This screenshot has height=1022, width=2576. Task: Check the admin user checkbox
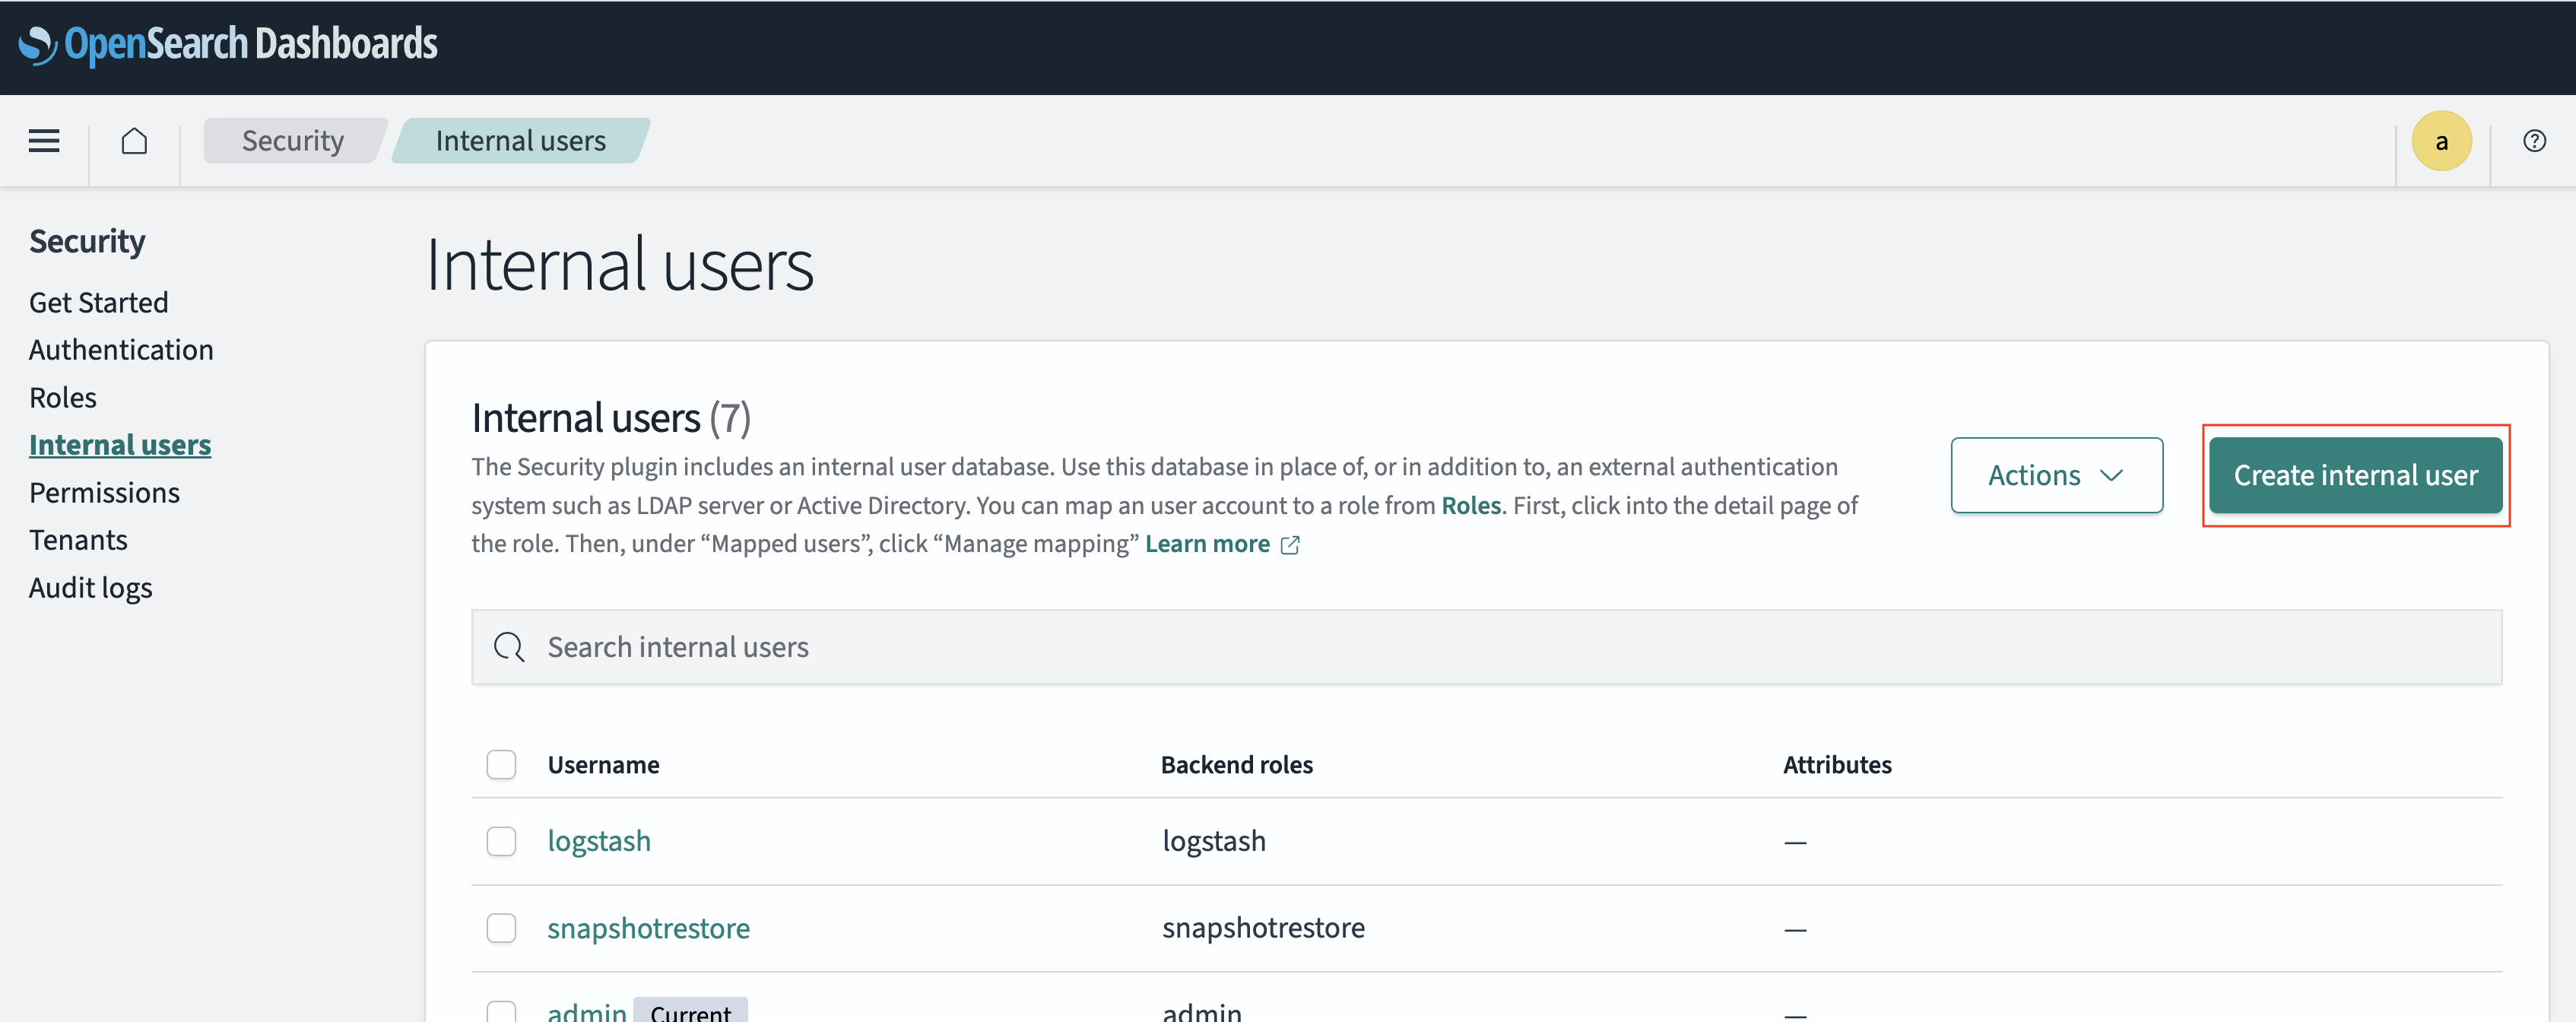501,1011
